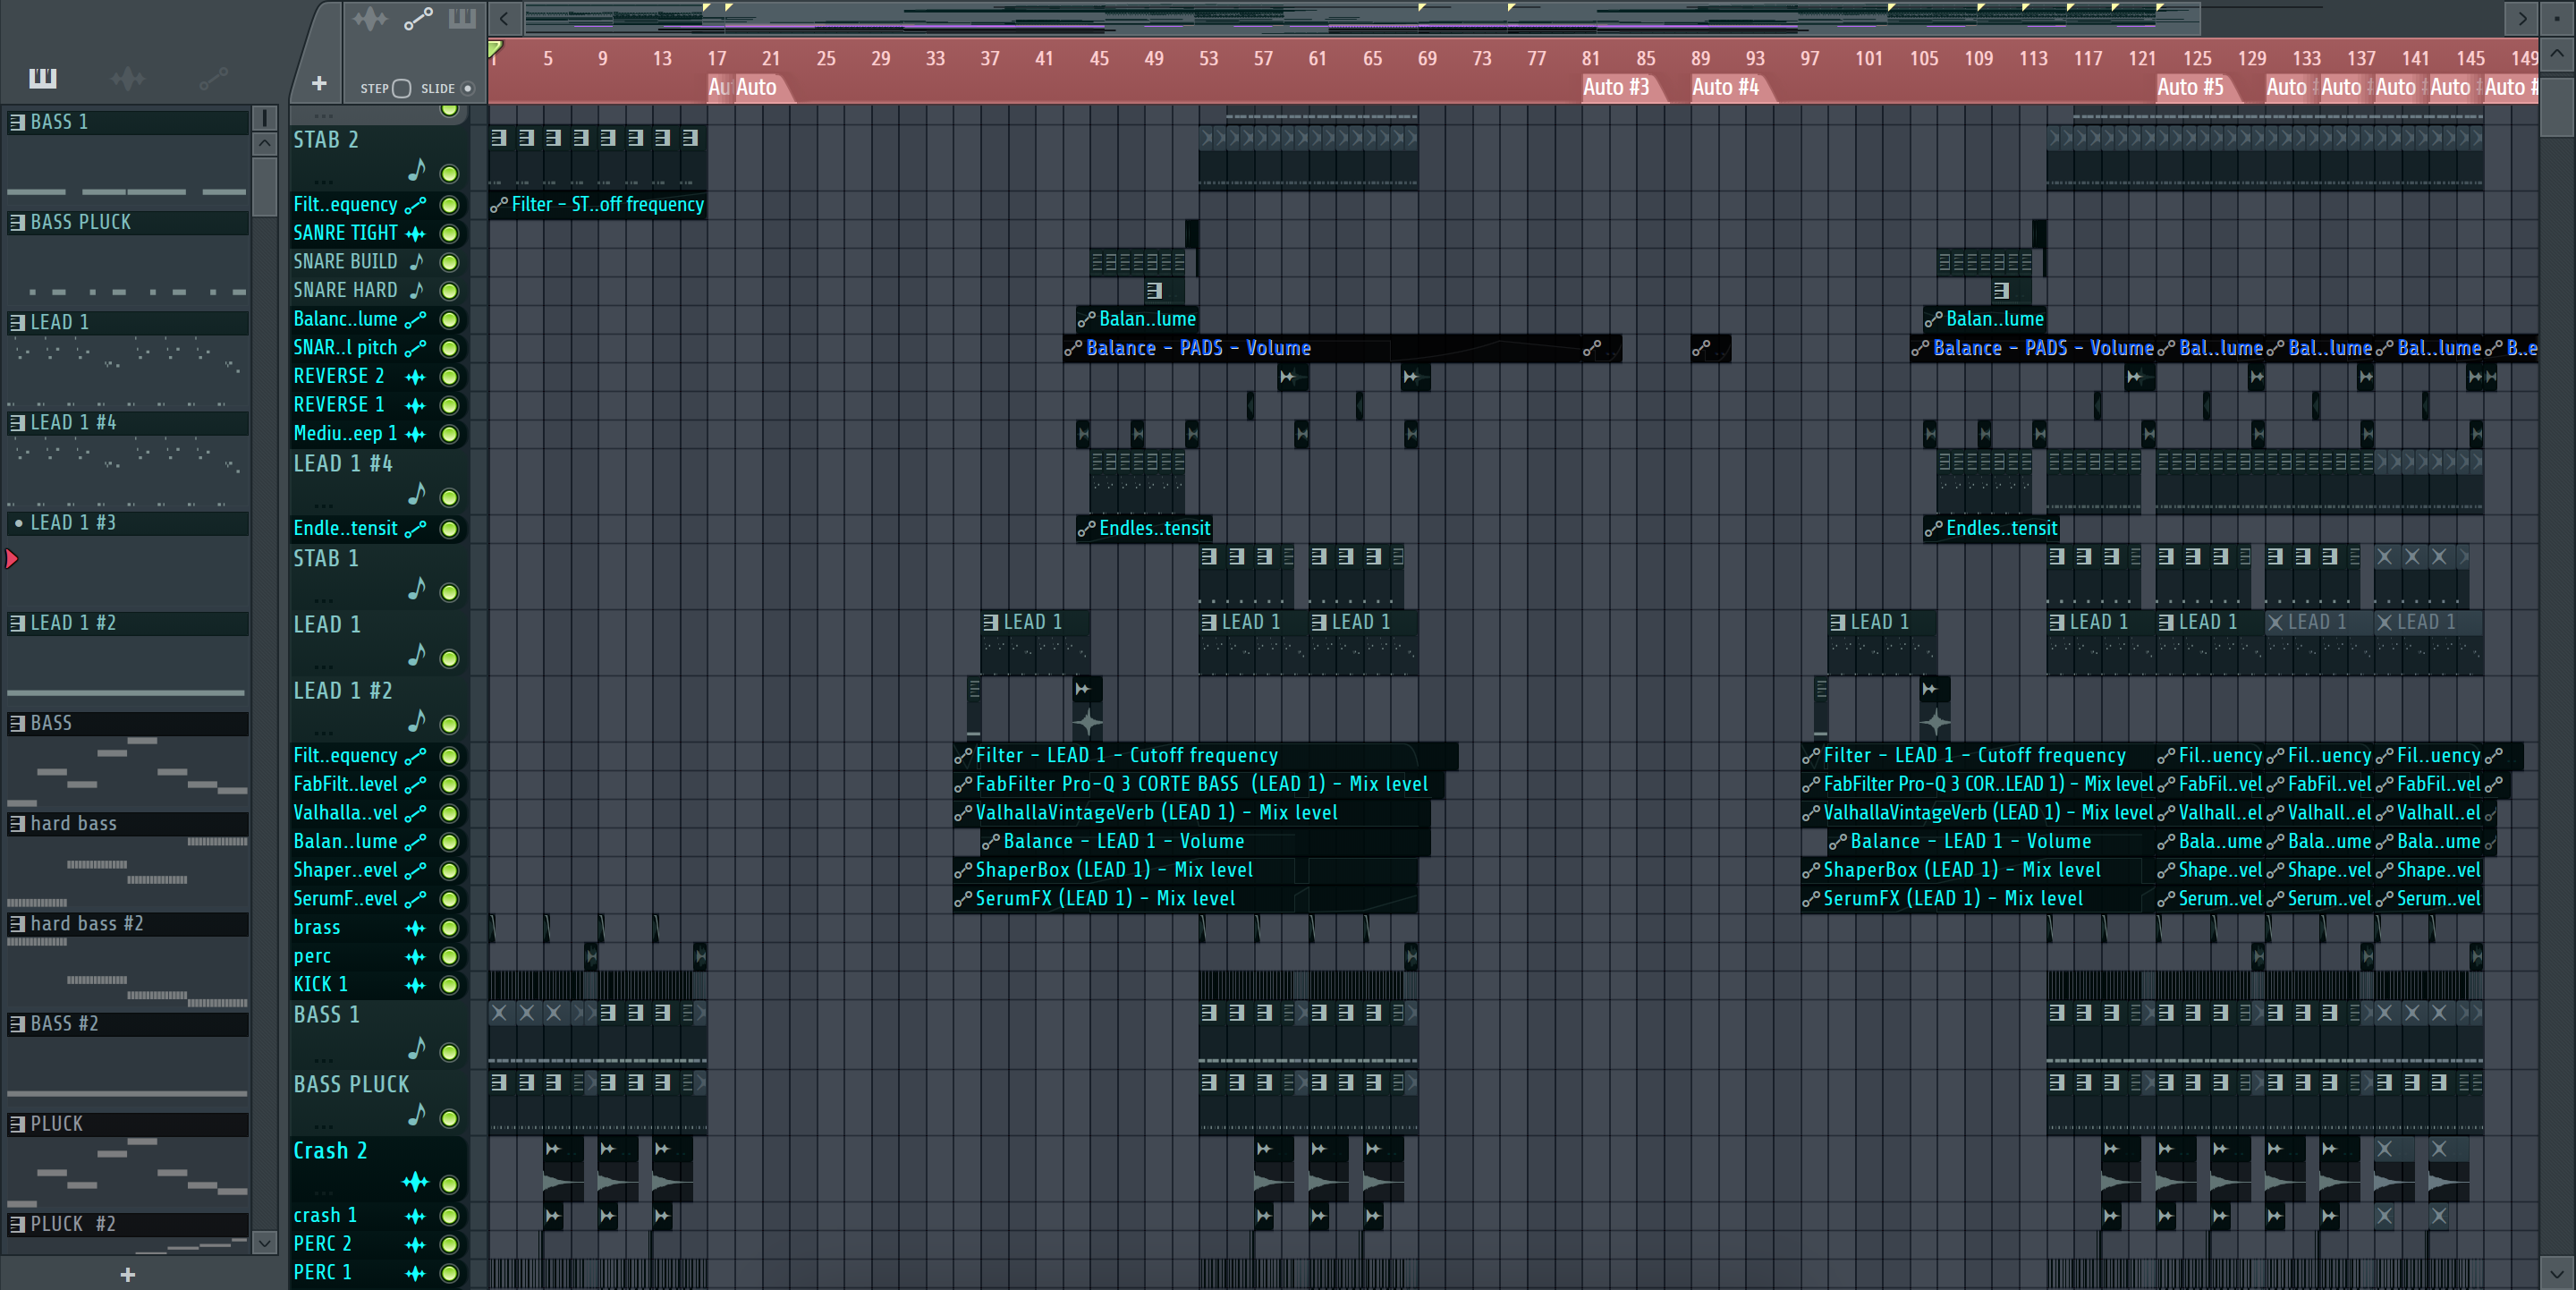
Task: Click the red play position arrow in picker
Action: click(12, 559)
